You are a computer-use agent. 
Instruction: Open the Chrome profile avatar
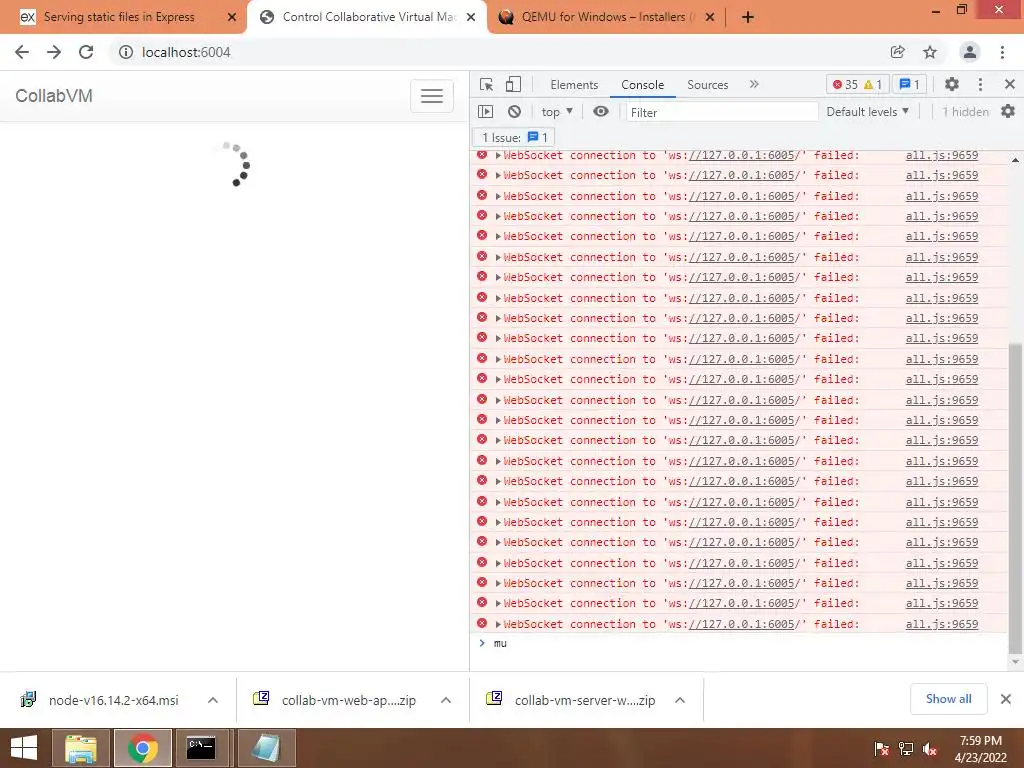pos(970,52)
